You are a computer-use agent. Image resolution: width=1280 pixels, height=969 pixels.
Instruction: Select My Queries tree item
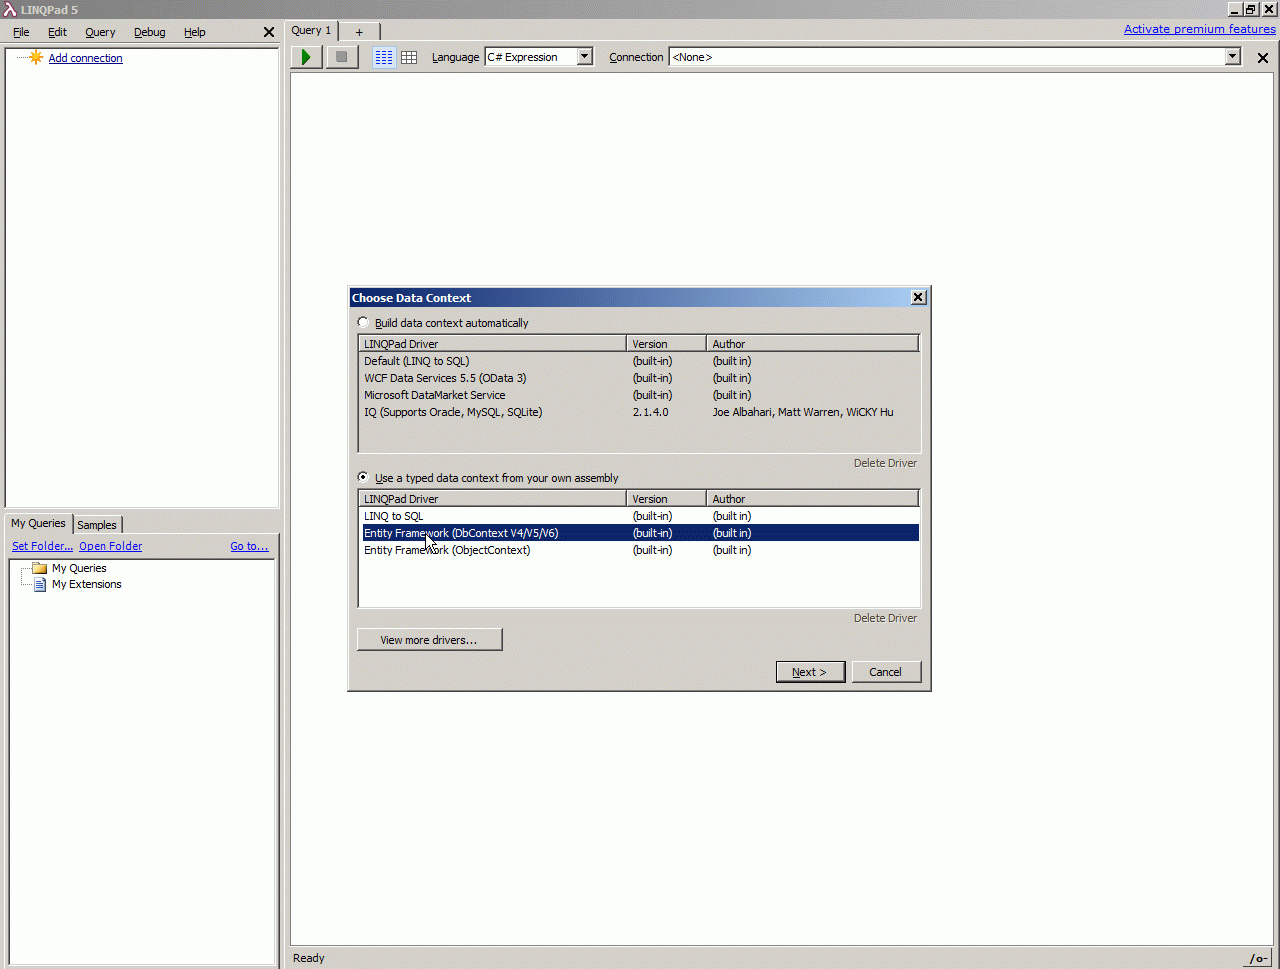click(x=79, y=568)
